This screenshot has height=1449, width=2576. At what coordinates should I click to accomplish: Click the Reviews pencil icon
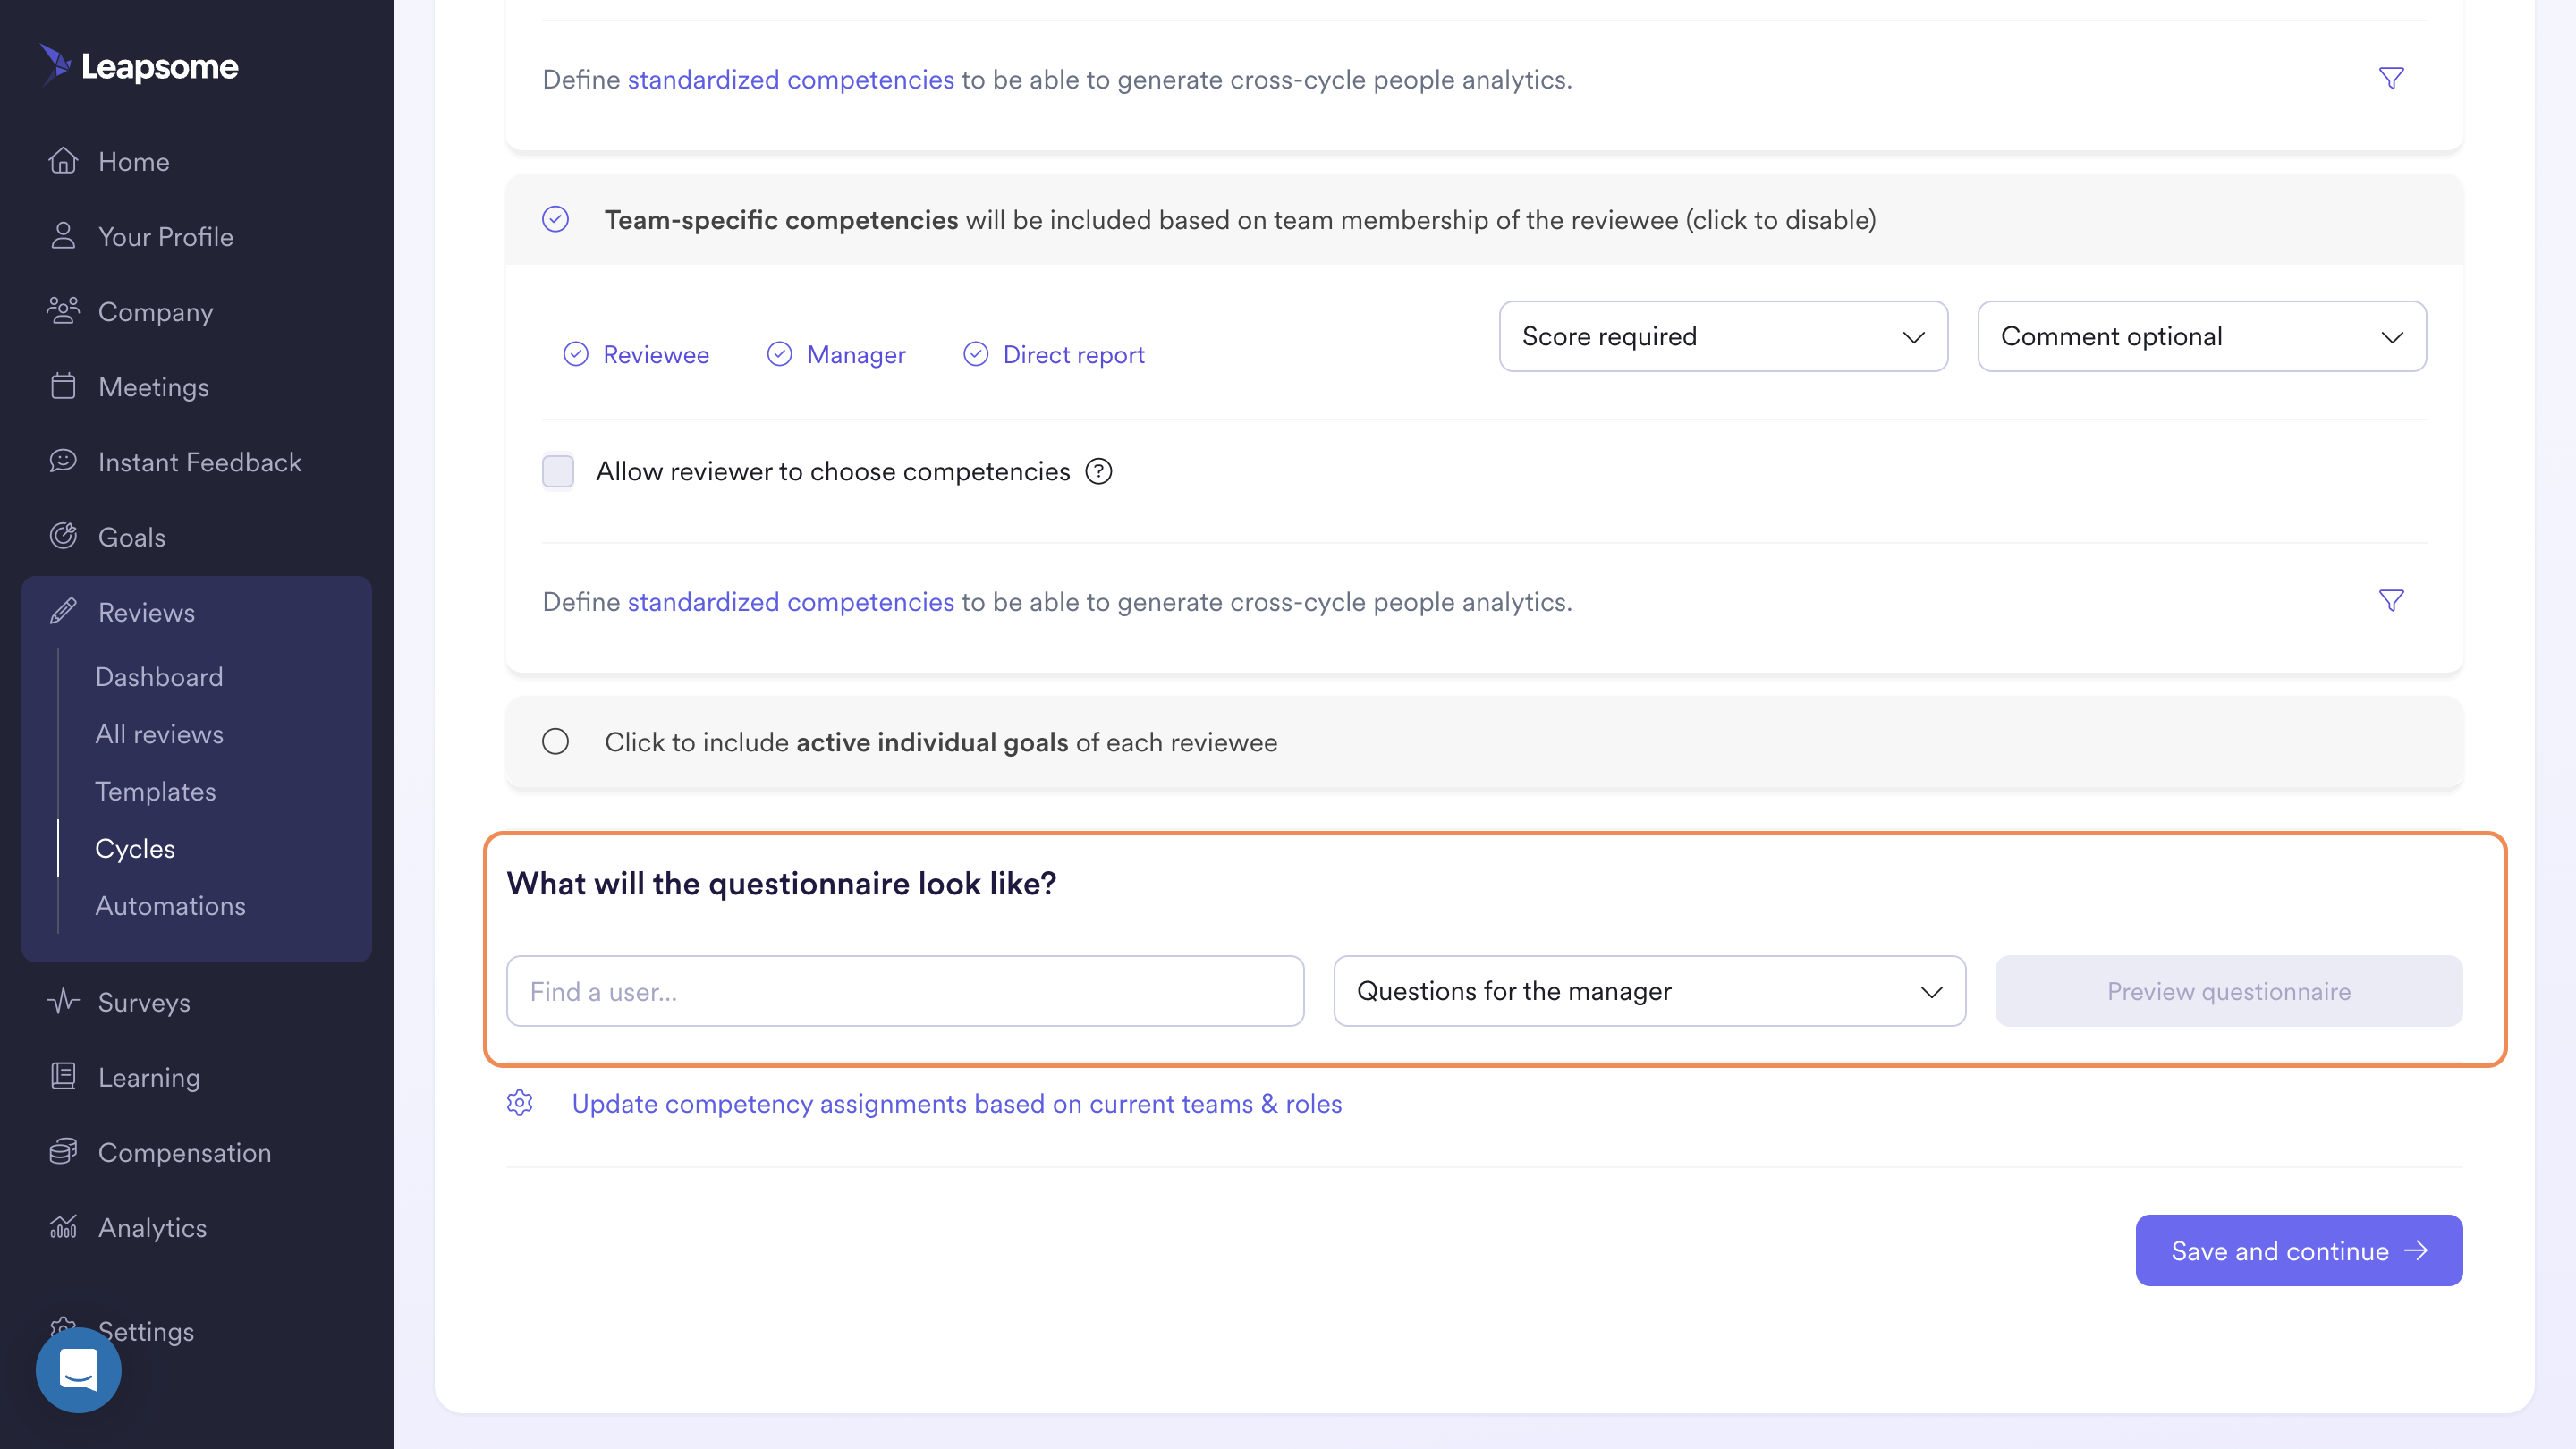coord(63,611)
